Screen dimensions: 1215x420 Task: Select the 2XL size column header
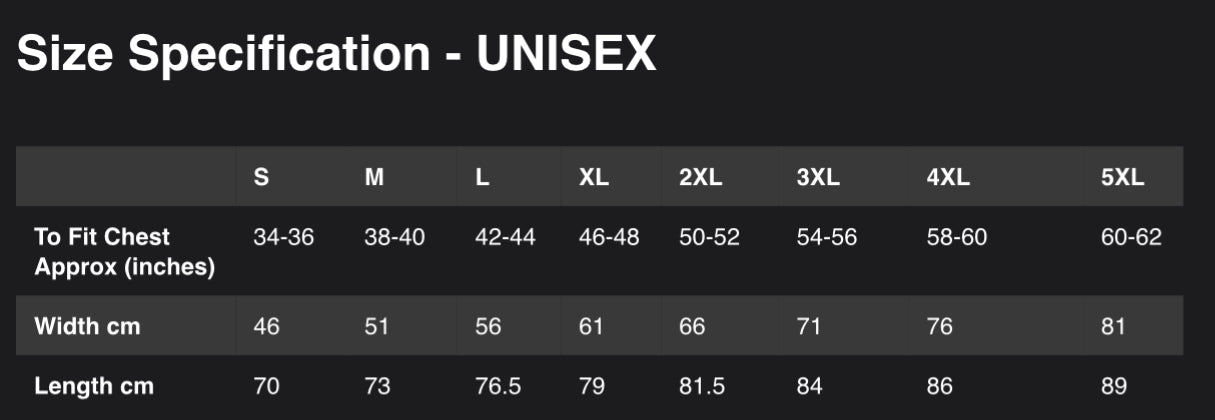tap(701, 178)
